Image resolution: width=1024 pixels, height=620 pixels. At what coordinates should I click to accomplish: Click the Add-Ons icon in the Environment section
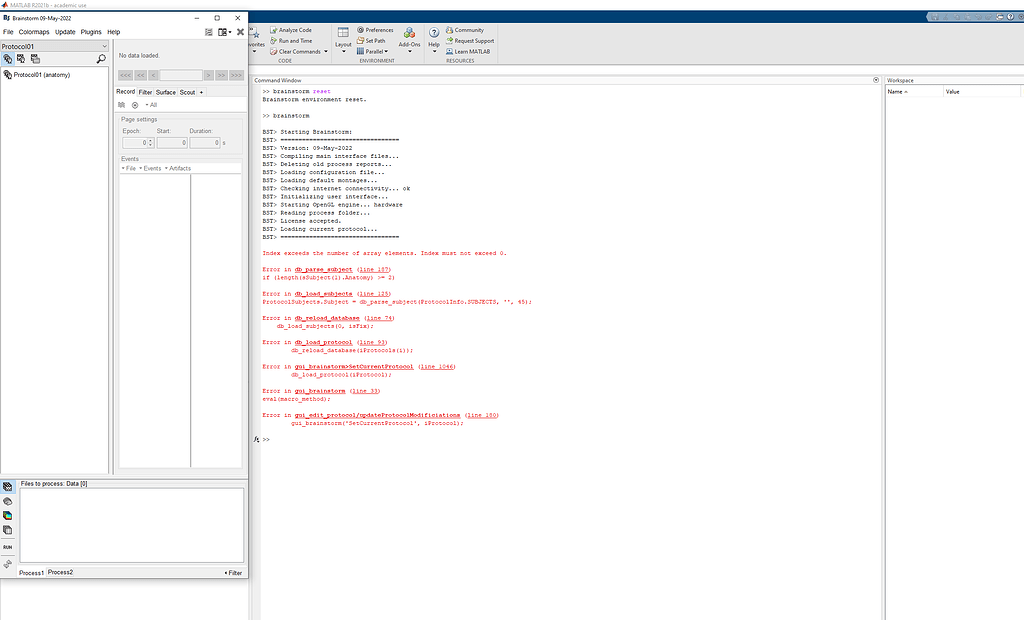(408, 38)
